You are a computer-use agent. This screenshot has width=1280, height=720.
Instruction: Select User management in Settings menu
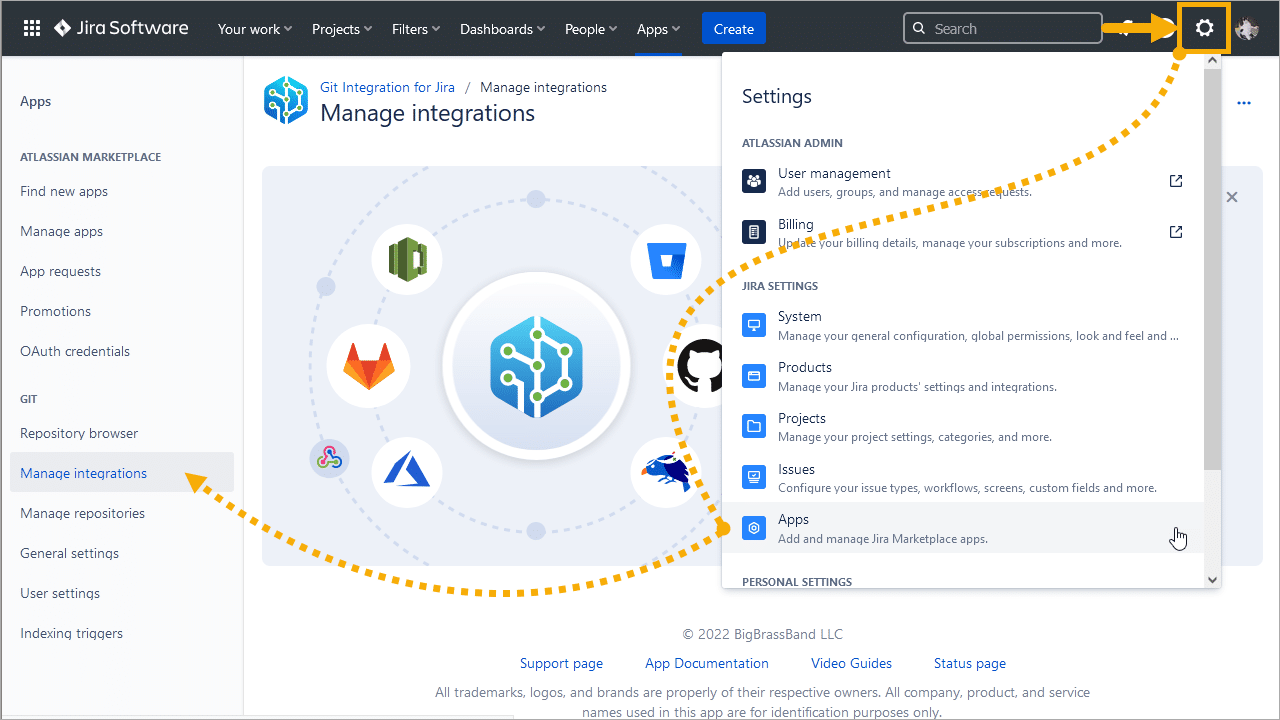tap(963, 182)
